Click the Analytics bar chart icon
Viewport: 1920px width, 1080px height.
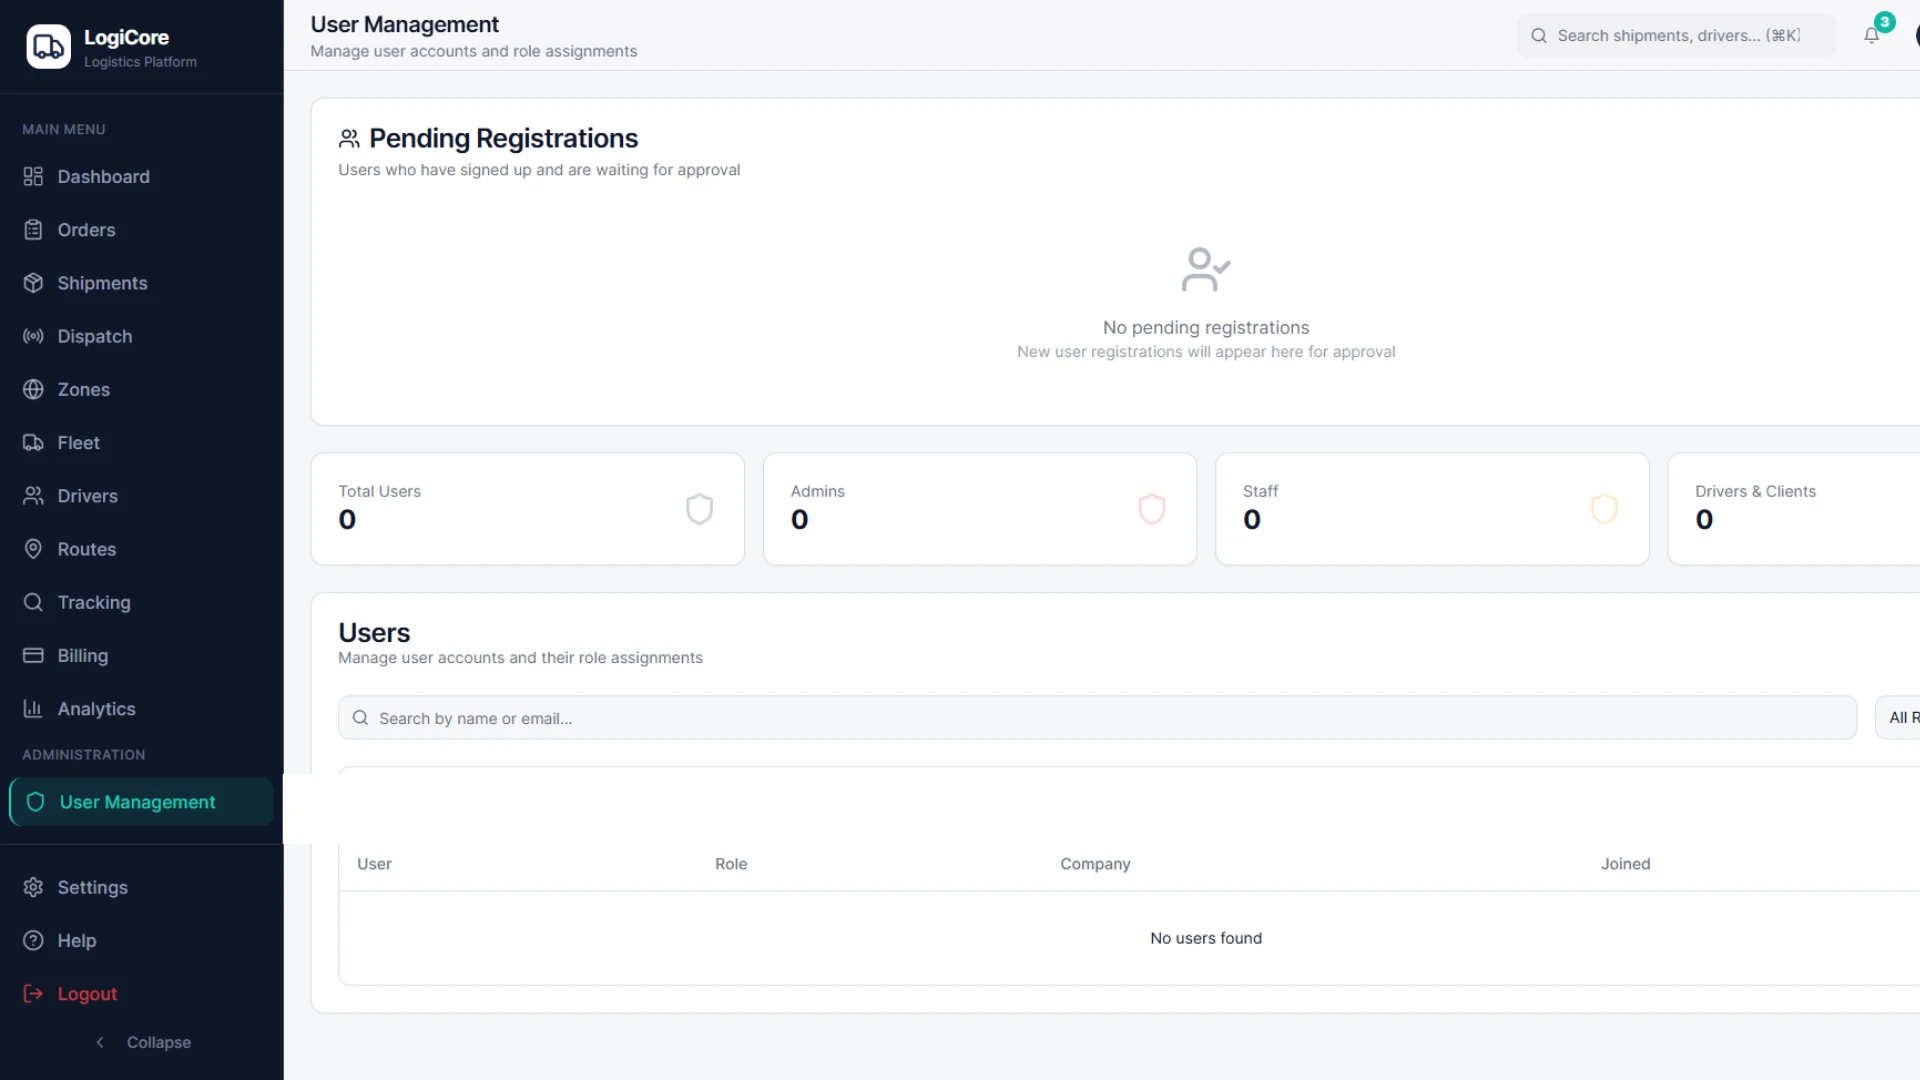coord(33,709)
